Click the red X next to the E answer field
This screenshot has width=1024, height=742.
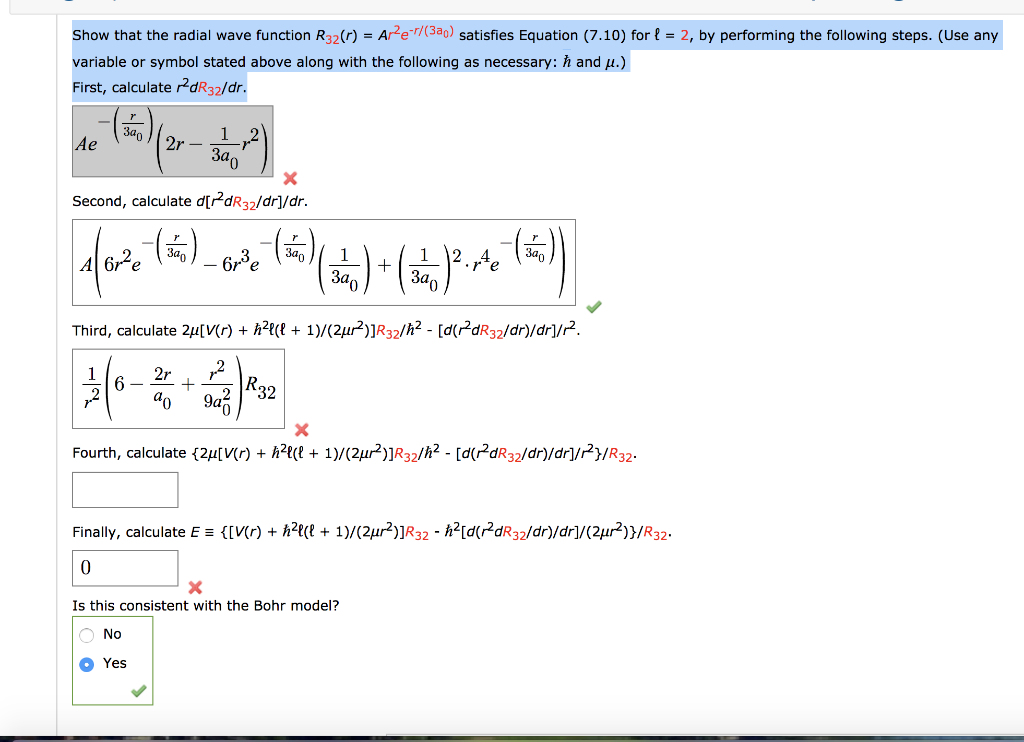pyautogui.click(x=195, y=588)
